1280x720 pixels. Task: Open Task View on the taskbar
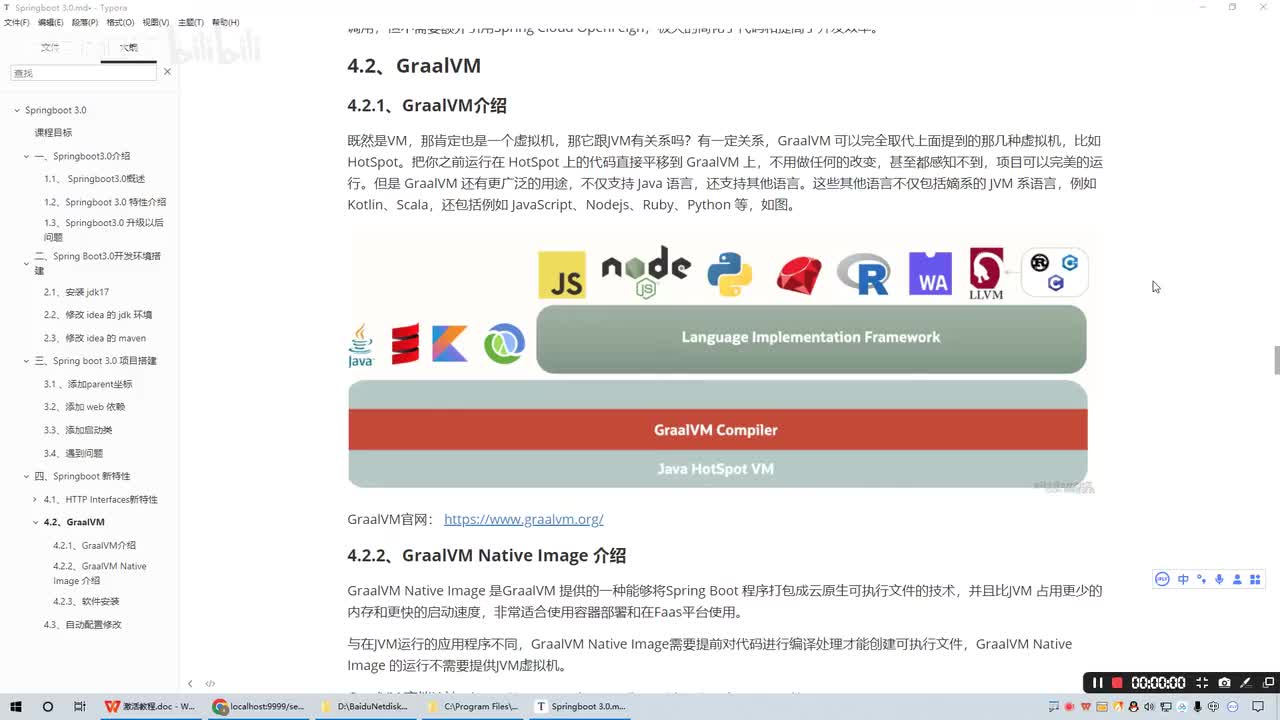[x=79, y=706]
